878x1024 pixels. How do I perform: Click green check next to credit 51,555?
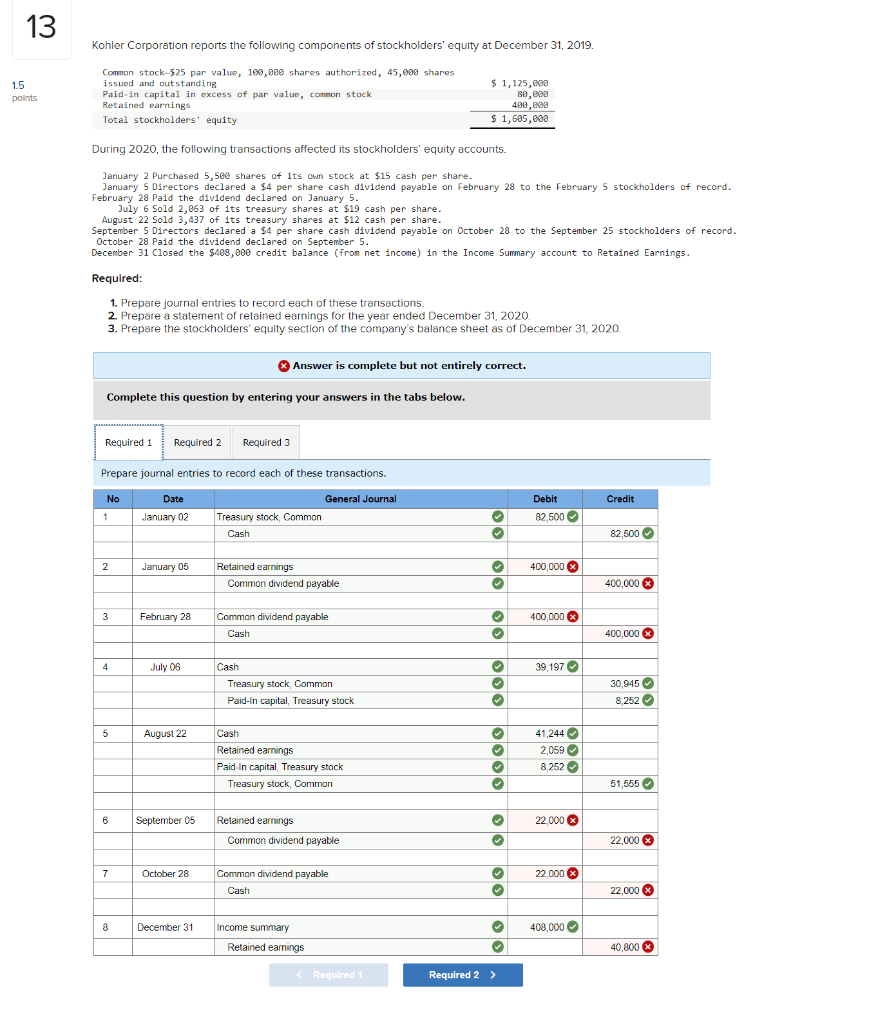648,784
